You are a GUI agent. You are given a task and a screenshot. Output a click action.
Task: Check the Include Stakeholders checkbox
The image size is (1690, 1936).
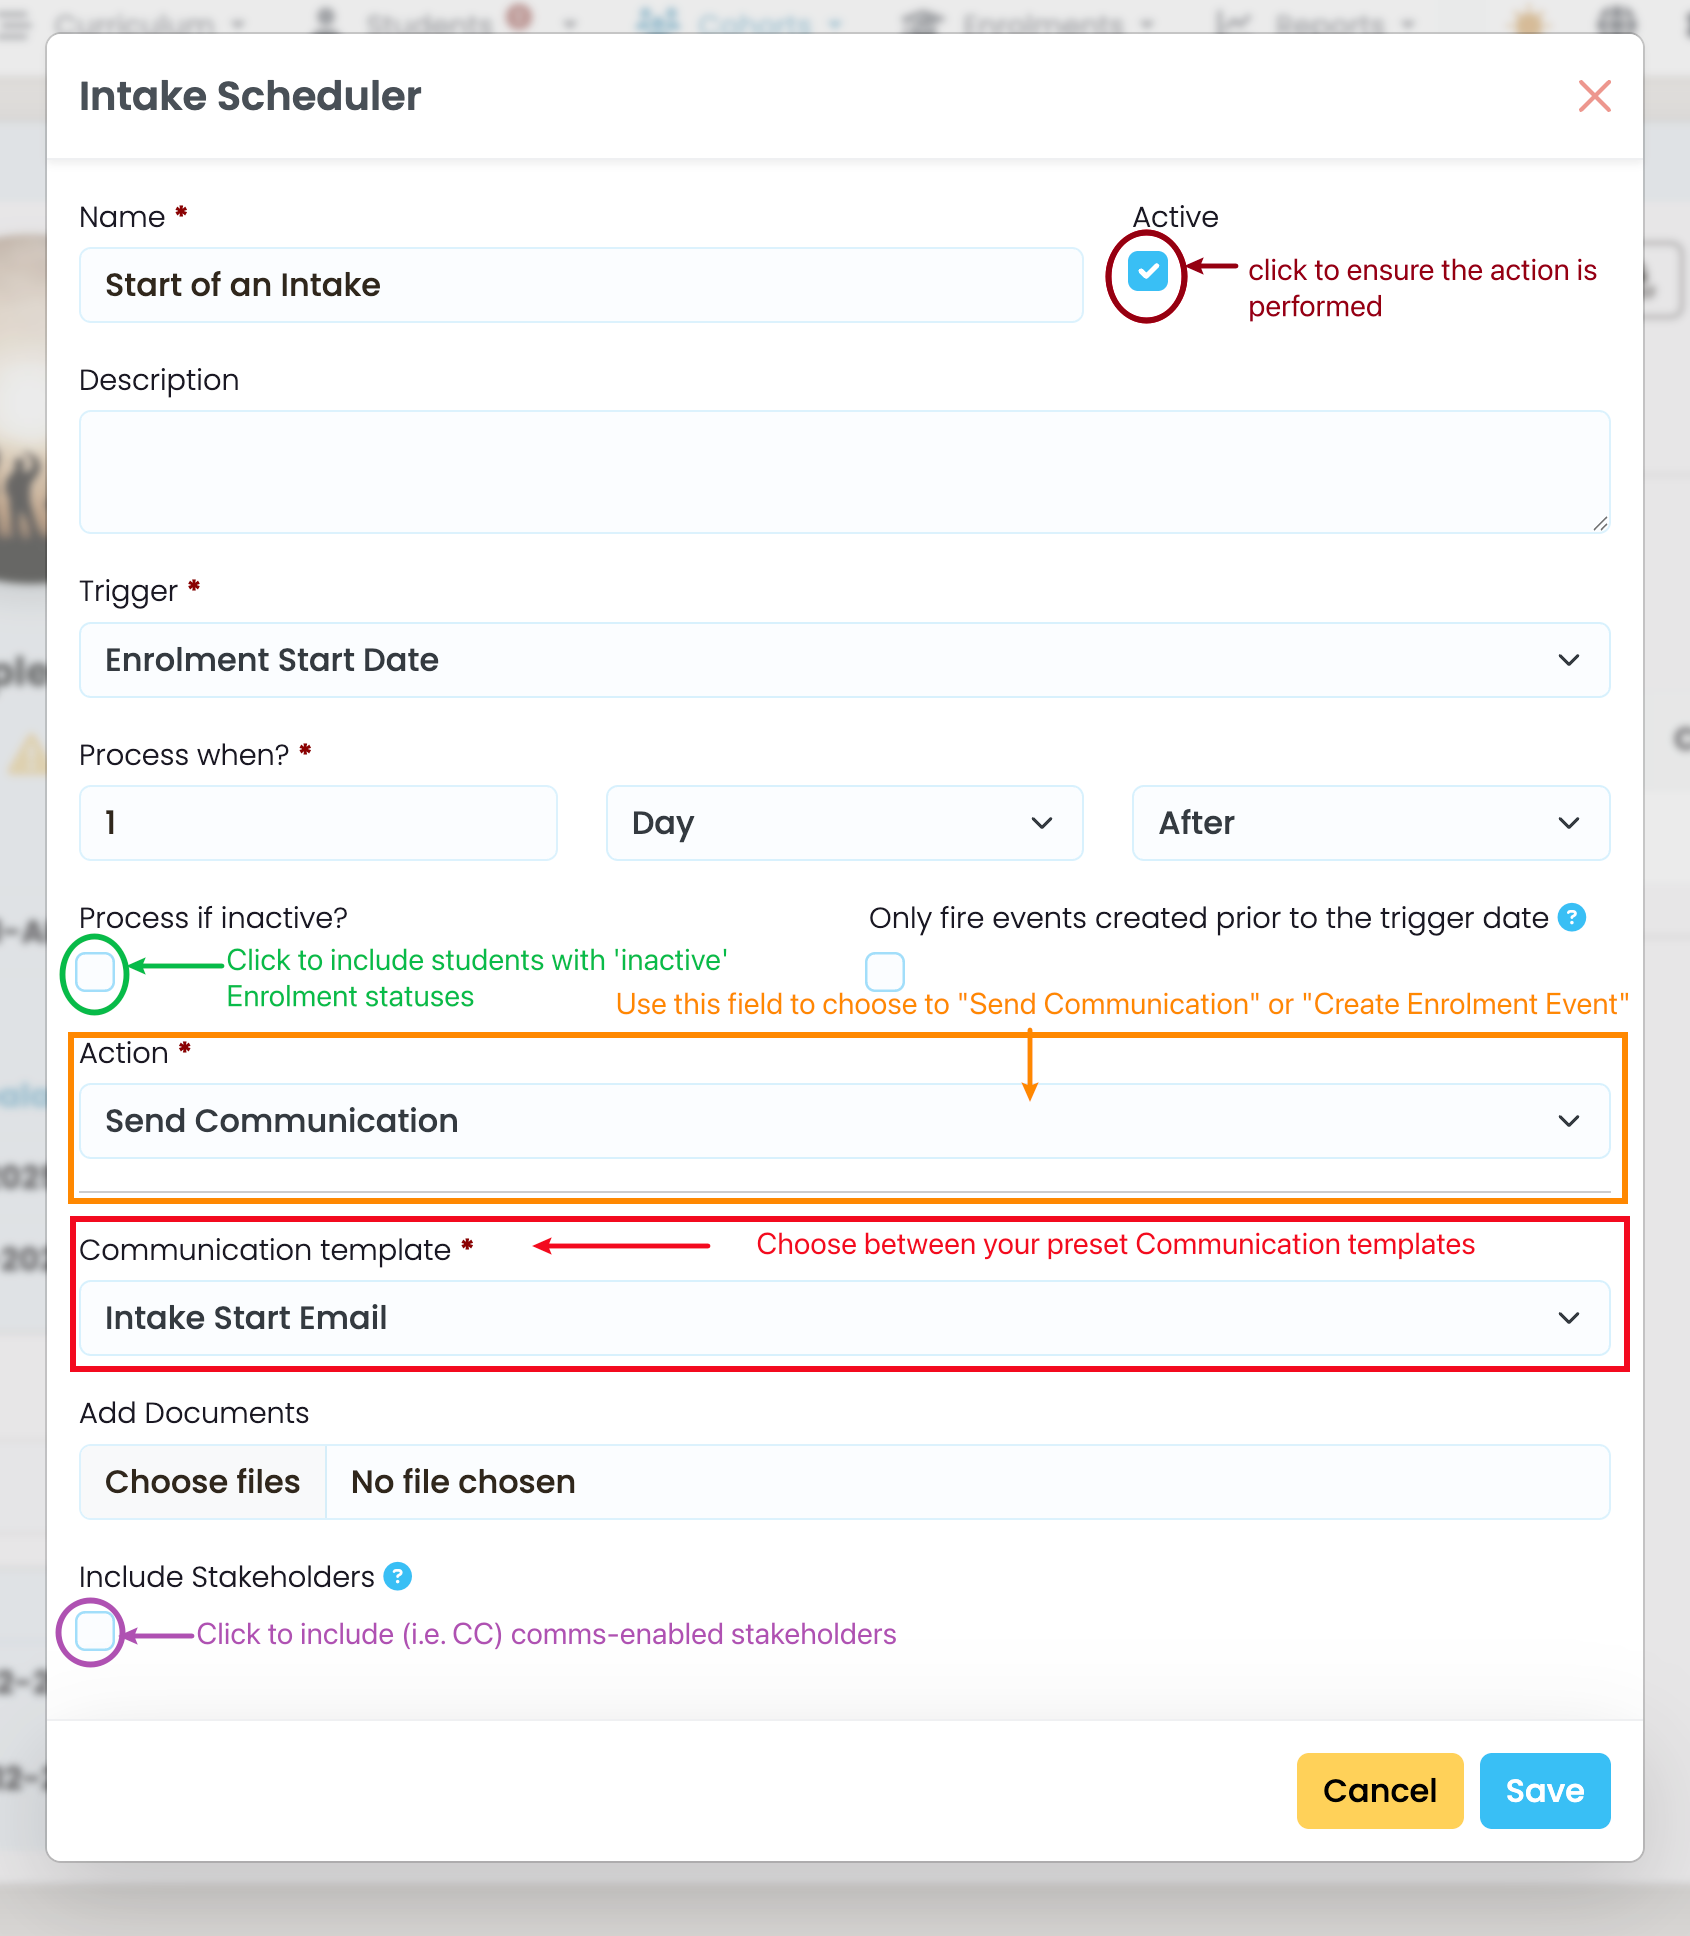pyautogui.click(x=95, y=1632)
